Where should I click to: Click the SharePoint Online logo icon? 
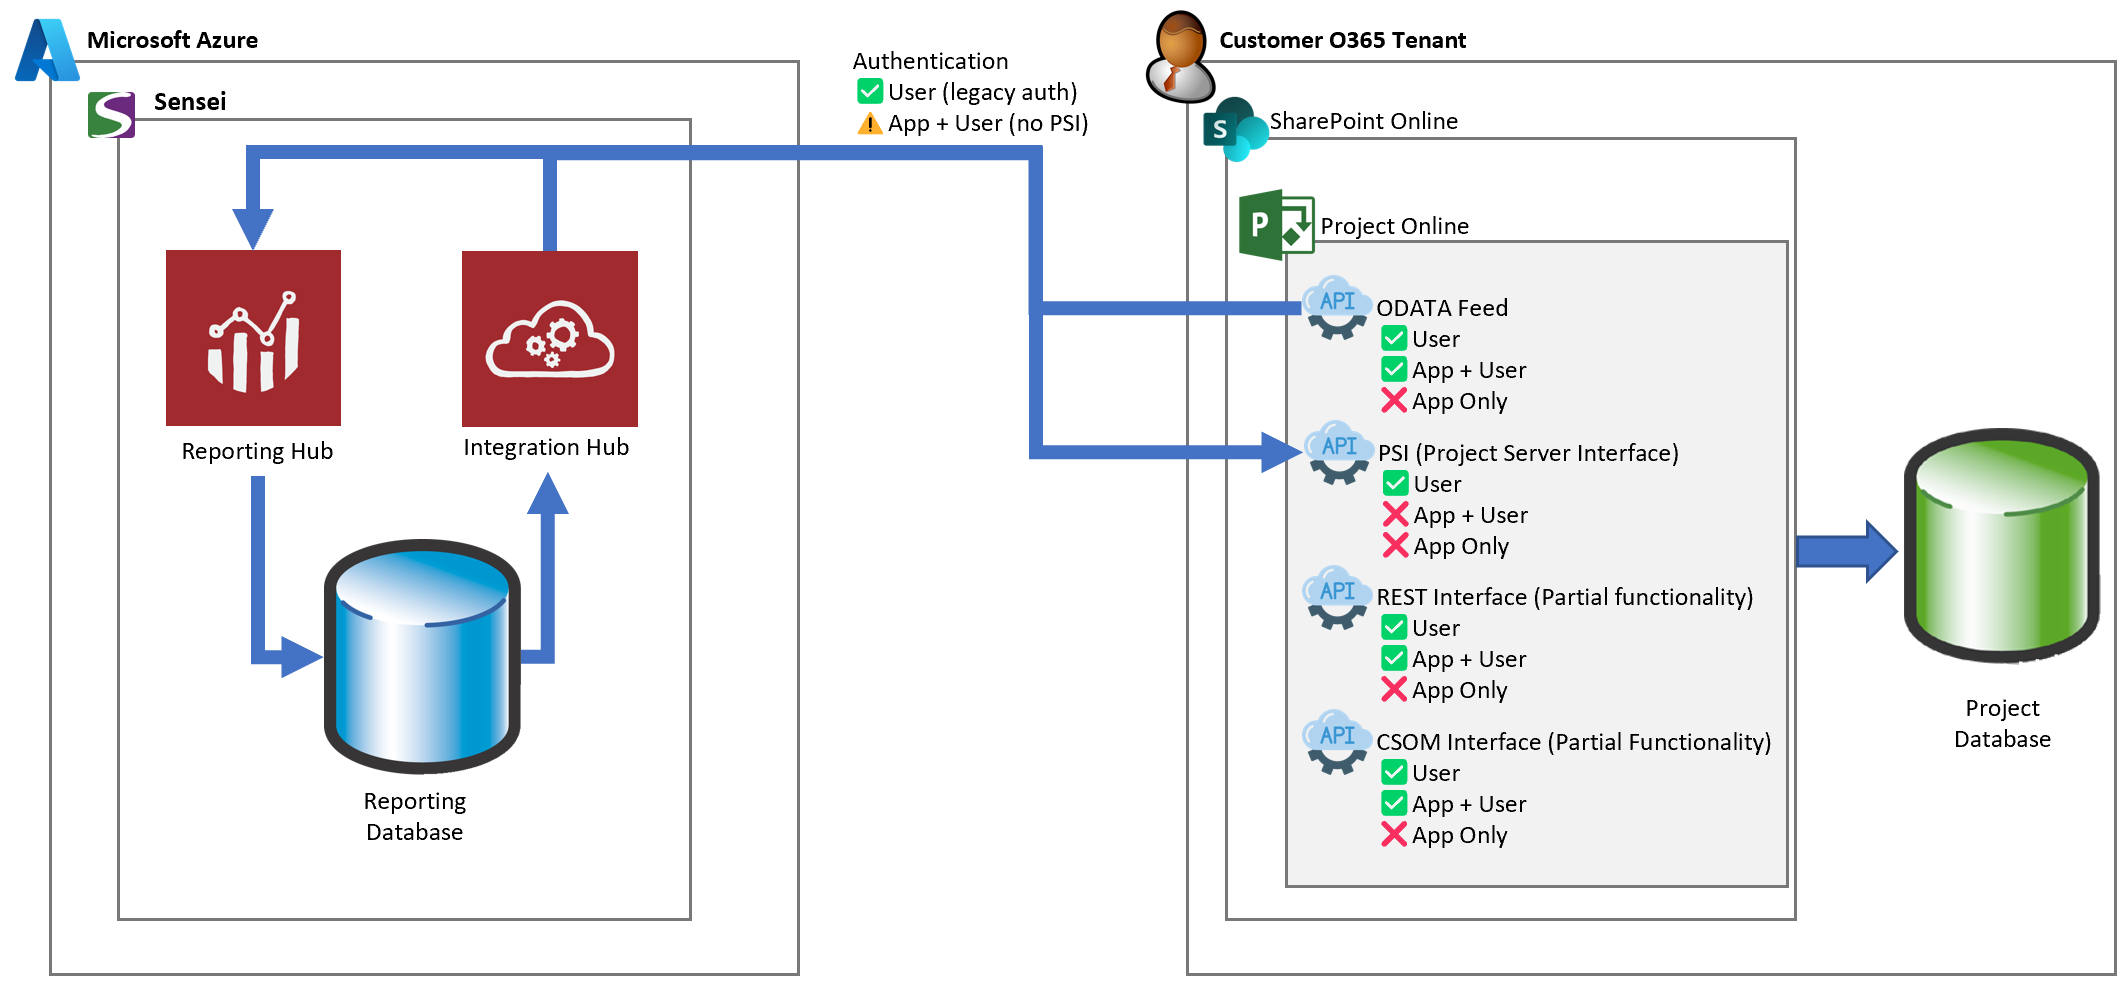(x=1235, y=129)
